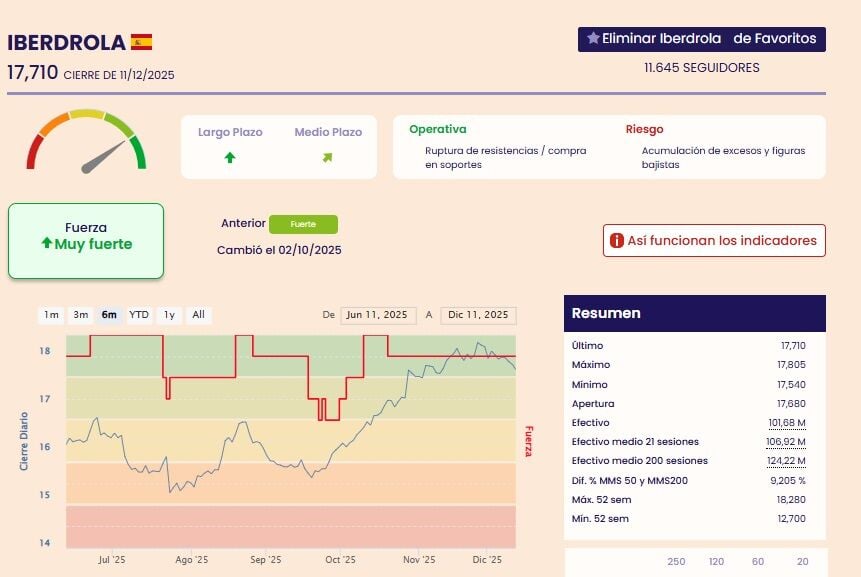This screenshot has height=577, width=861.
Task: Click Cambió el 02/10/2025 text
Action: (x=279, y=250)
